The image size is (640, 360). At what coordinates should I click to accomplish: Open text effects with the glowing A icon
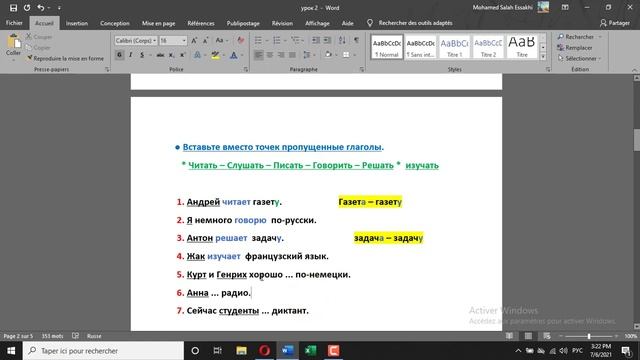point(197,55)
